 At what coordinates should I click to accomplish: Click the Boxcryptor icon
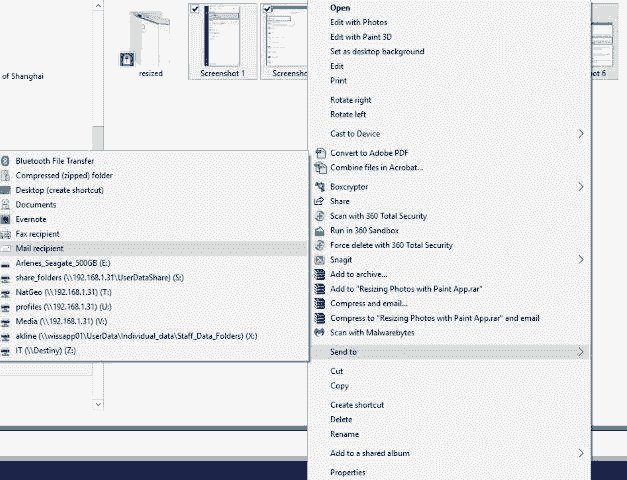point(319,186)
